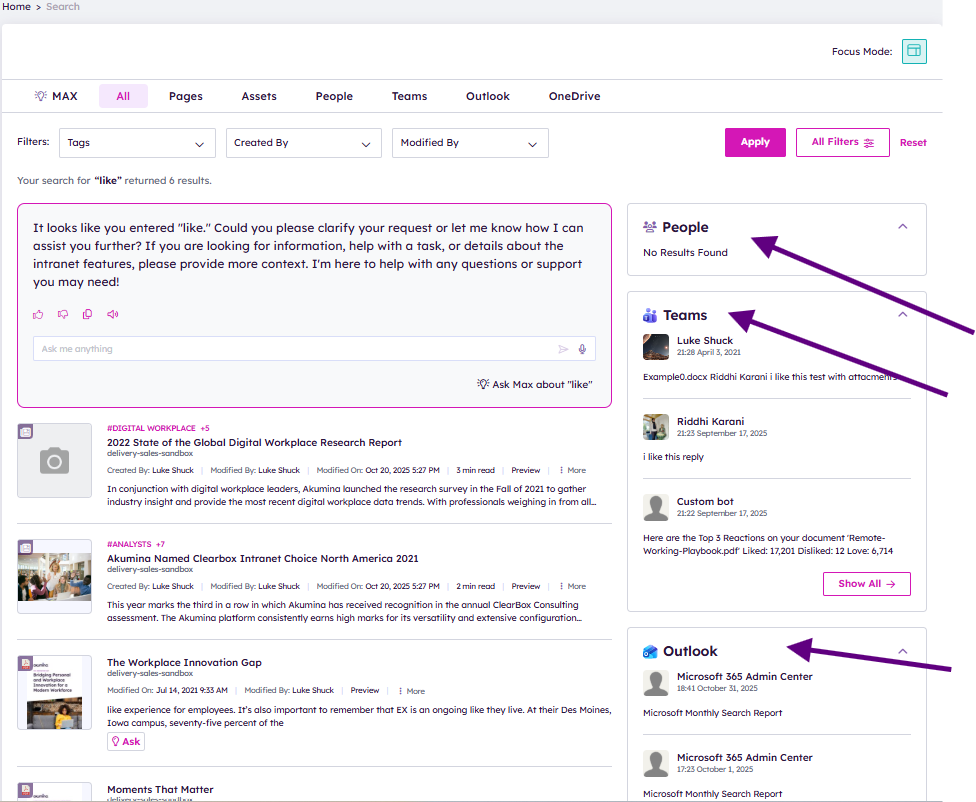Viewport: 976px width, 802px height.
Task: Open the Tags filter dropdown
Action: 137,143
